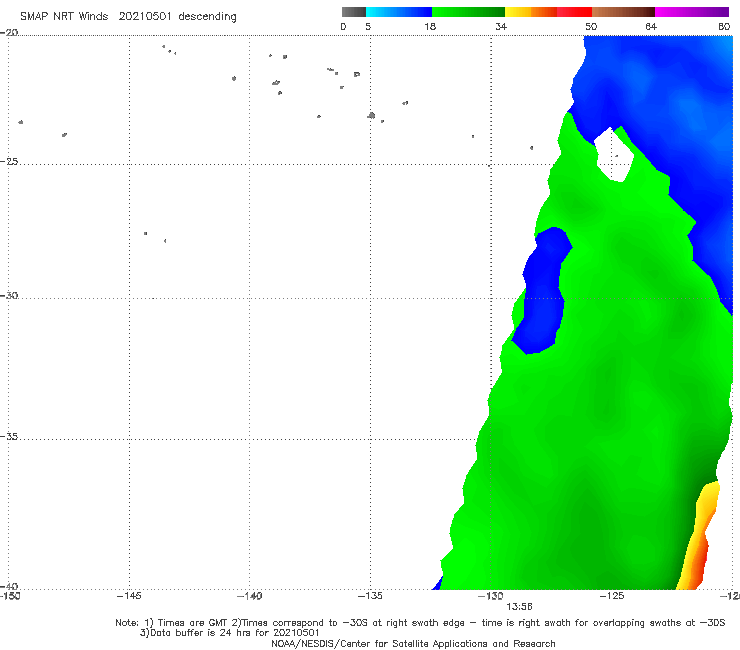Click the longitude label '-130'
The width and height of the screenshot is (740, 650).
click(491, 596)
